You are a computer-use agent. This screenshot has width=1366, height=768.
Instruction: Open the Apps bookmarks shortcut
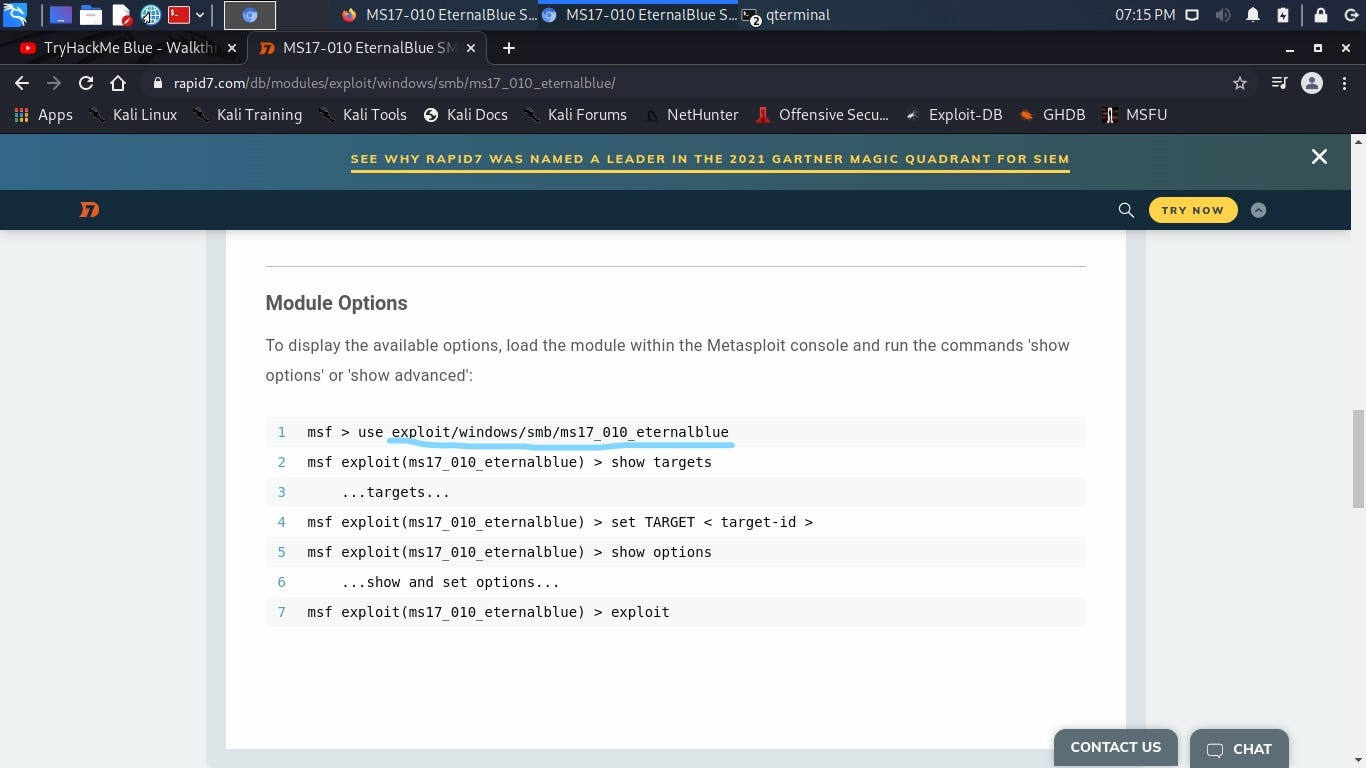point(43,115)
